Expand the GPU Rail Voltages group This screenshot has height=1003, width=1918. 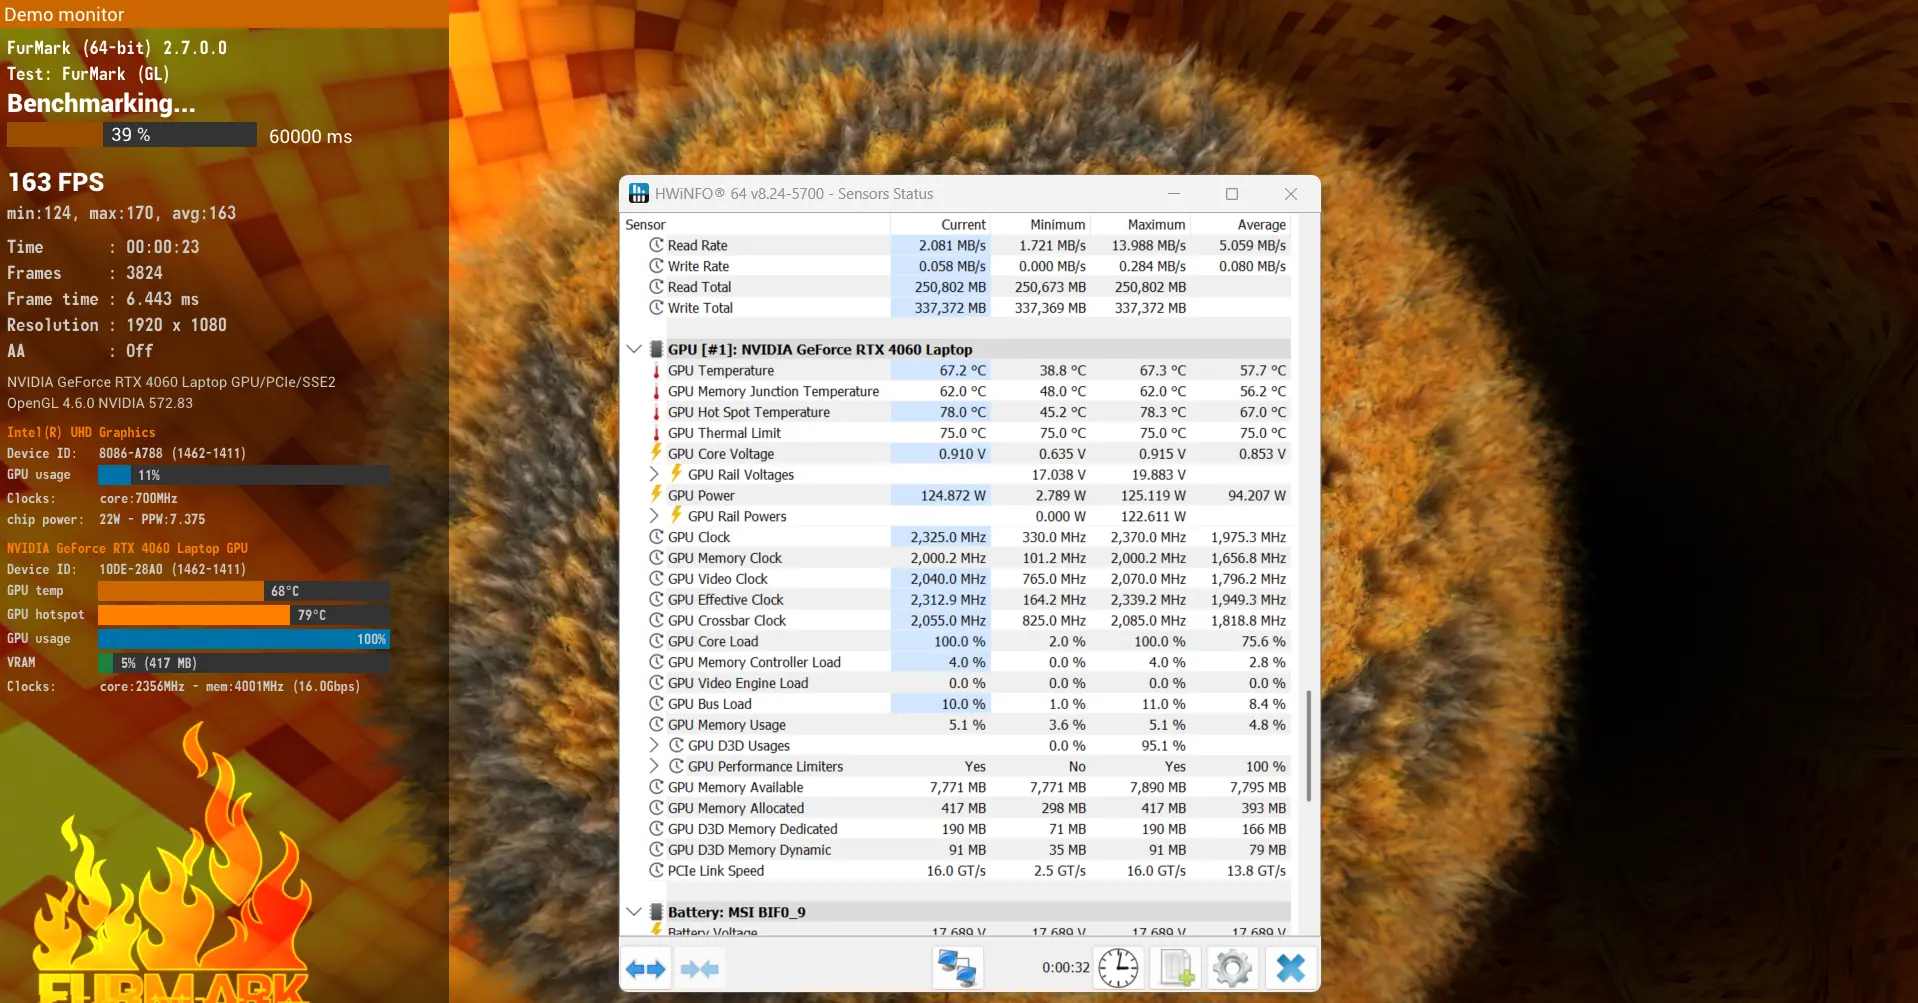[x=654, y=474]
